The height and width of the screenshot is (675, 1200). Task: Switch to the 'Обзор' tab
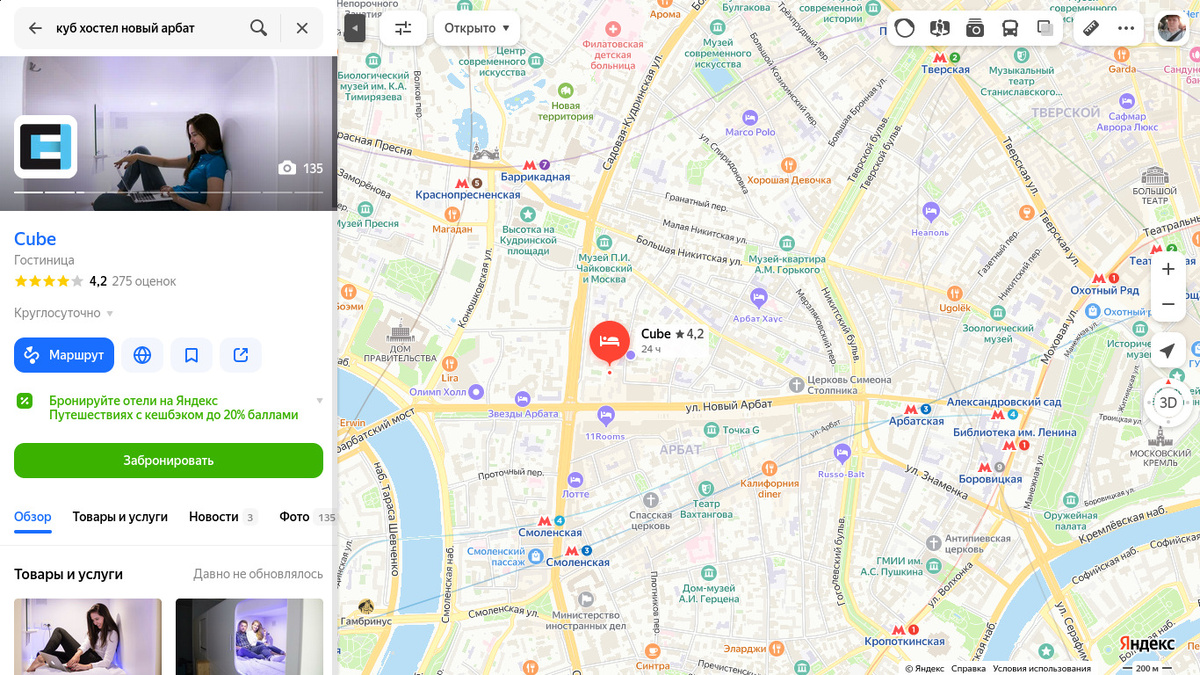(33, 517)
